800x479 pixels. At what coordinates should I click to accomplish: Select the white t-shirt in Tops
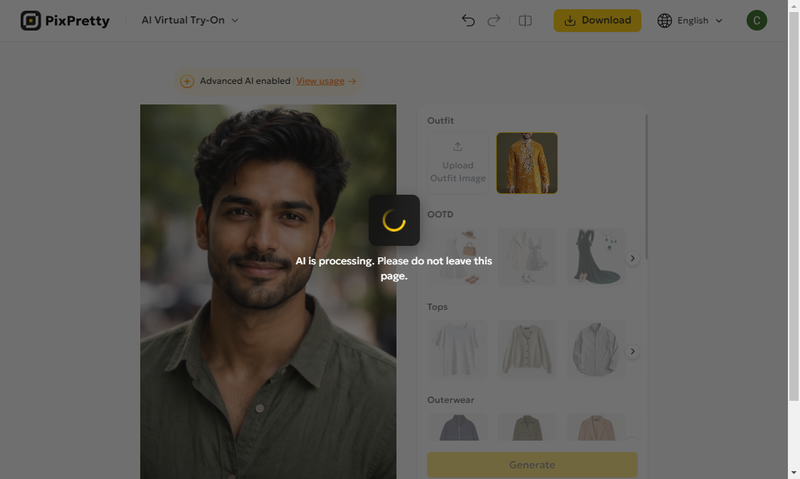point(458,349)
